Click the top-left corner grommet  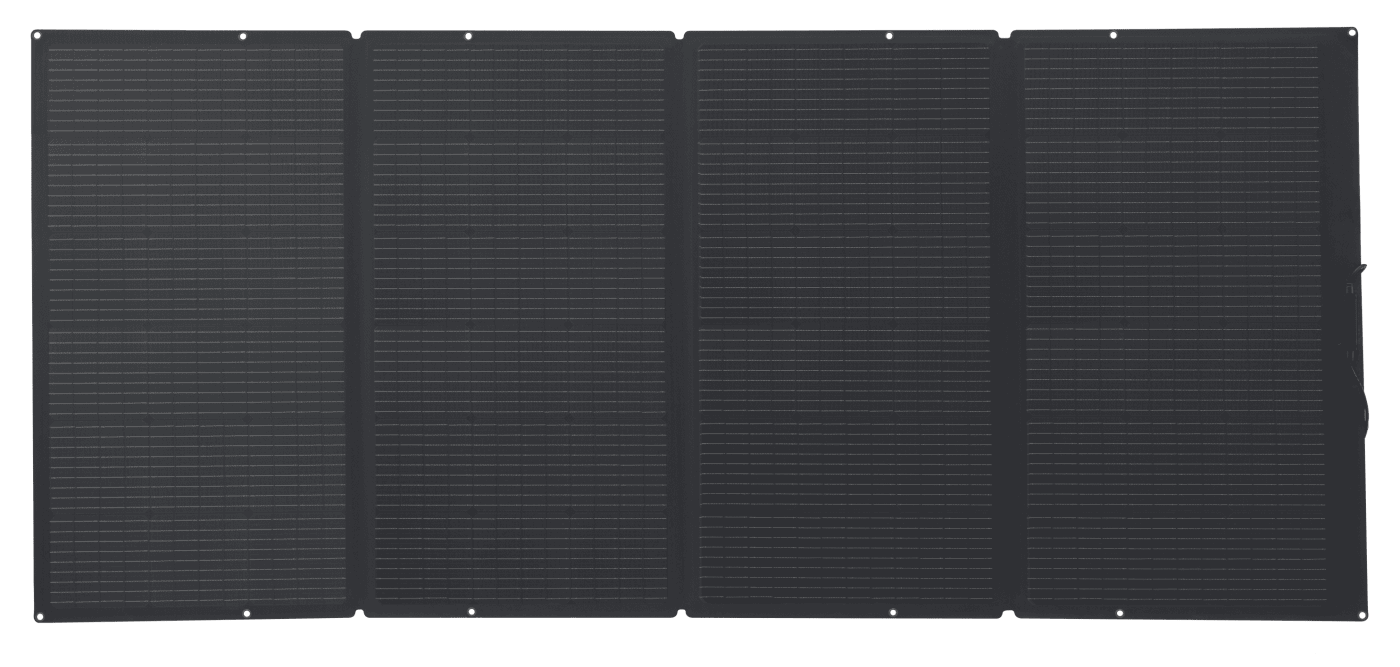pyautogui.click(x=40, y=38)
